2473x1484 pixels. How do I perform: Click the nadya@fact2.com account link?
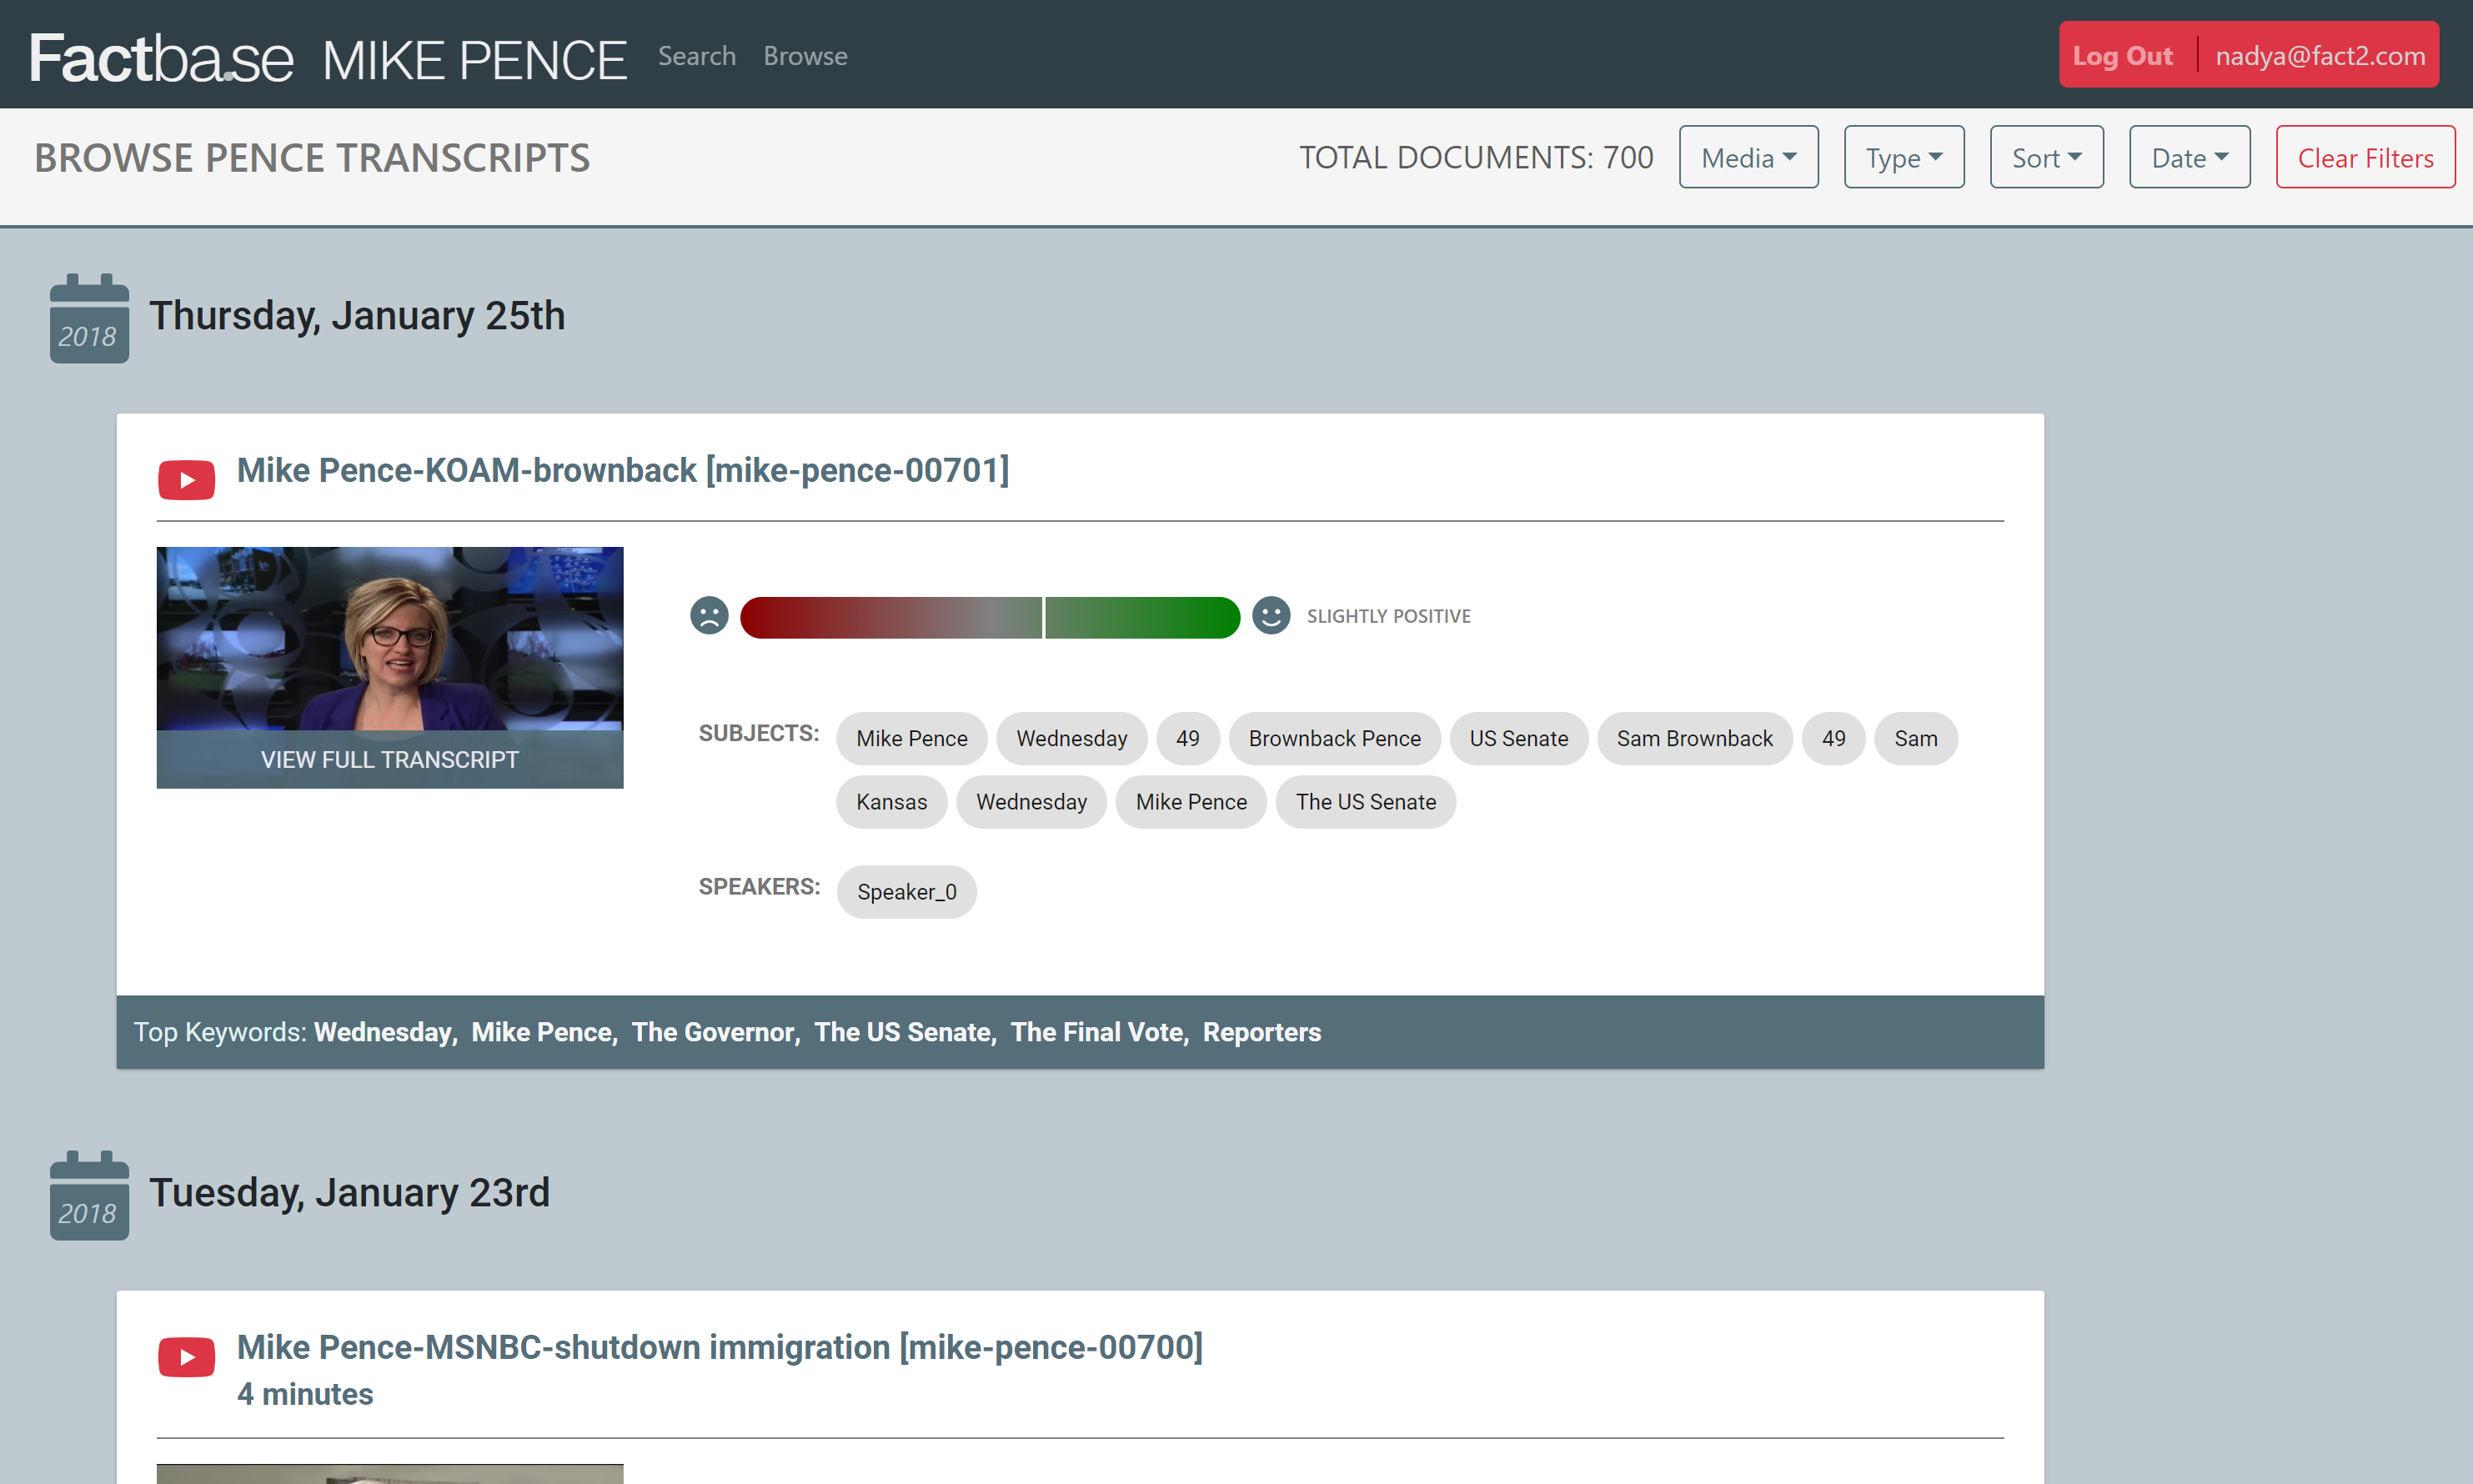pos(2320,55)
